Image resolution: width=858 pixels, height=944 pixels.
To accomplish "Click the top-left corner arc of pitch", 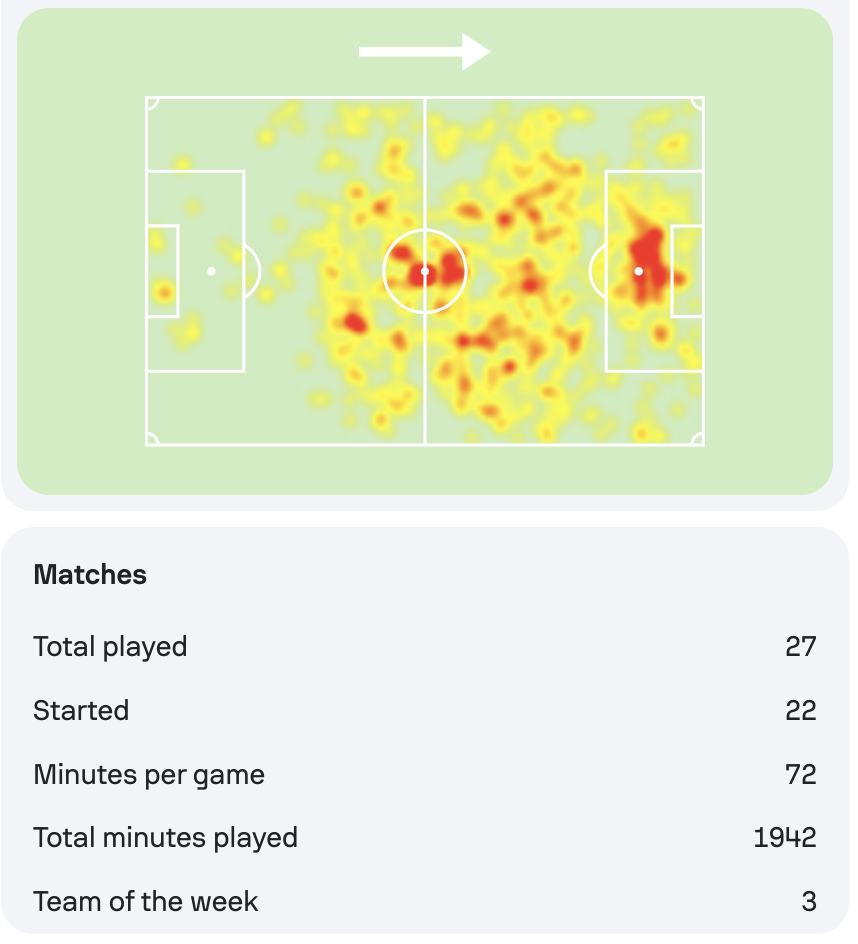I will (x=153, y=104).
